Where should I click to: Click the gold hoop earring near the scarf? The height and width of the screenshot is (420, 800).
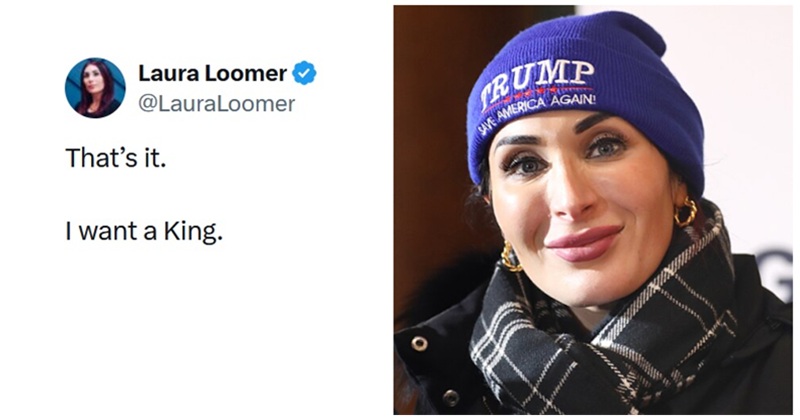511,258
